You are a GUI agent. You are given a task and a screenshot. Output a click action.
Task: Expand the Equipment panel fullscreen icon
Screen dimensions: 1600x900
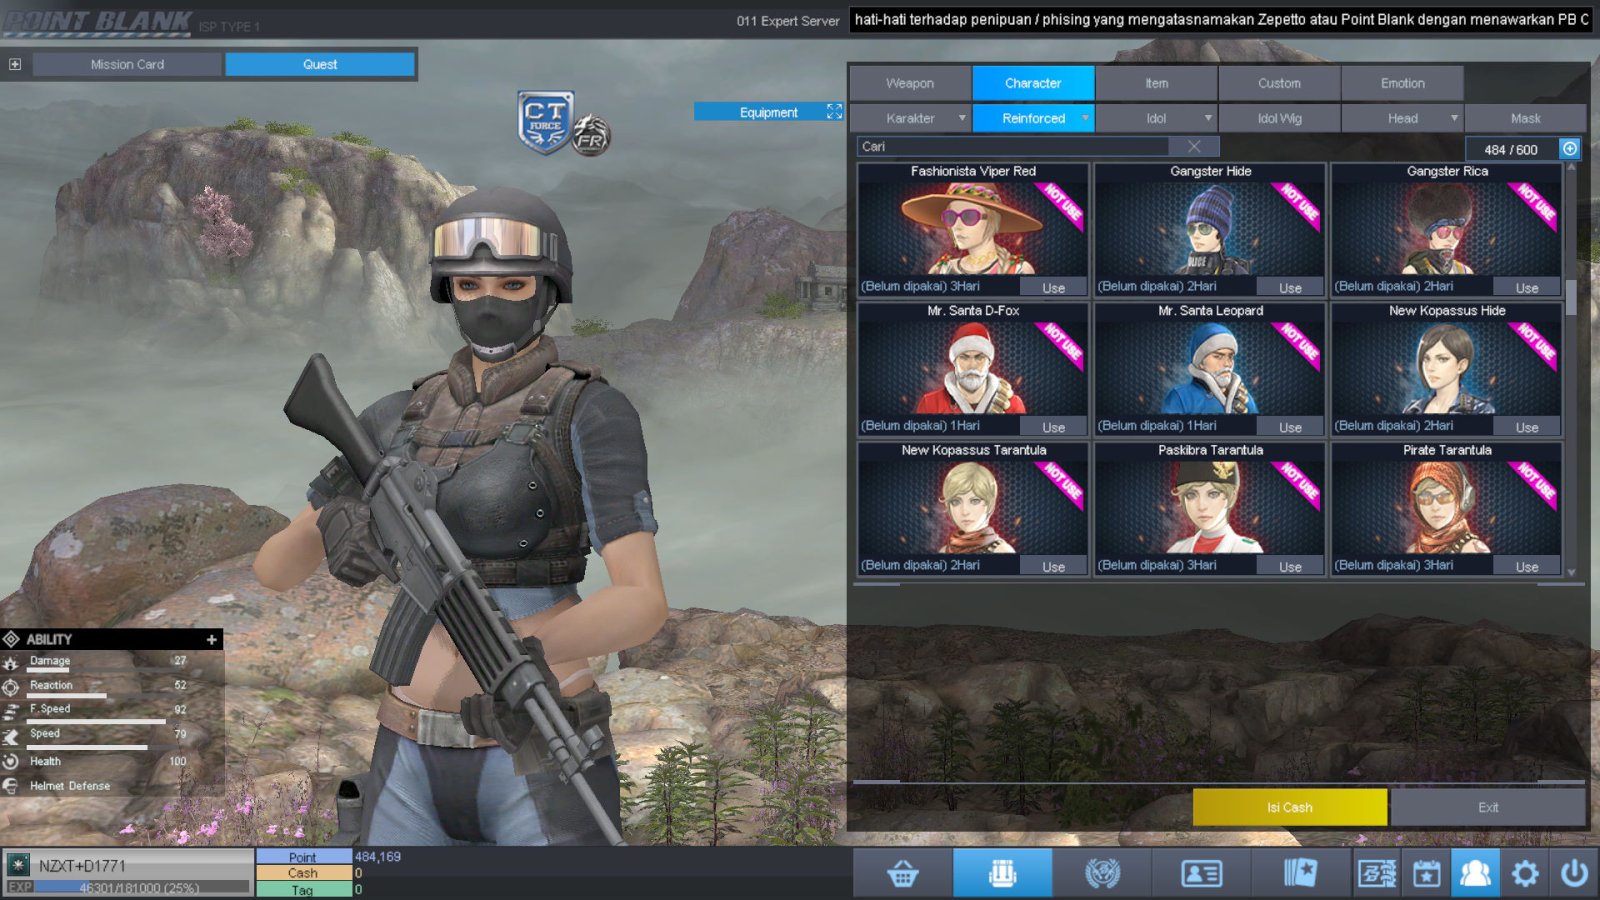tap(834, 112)
